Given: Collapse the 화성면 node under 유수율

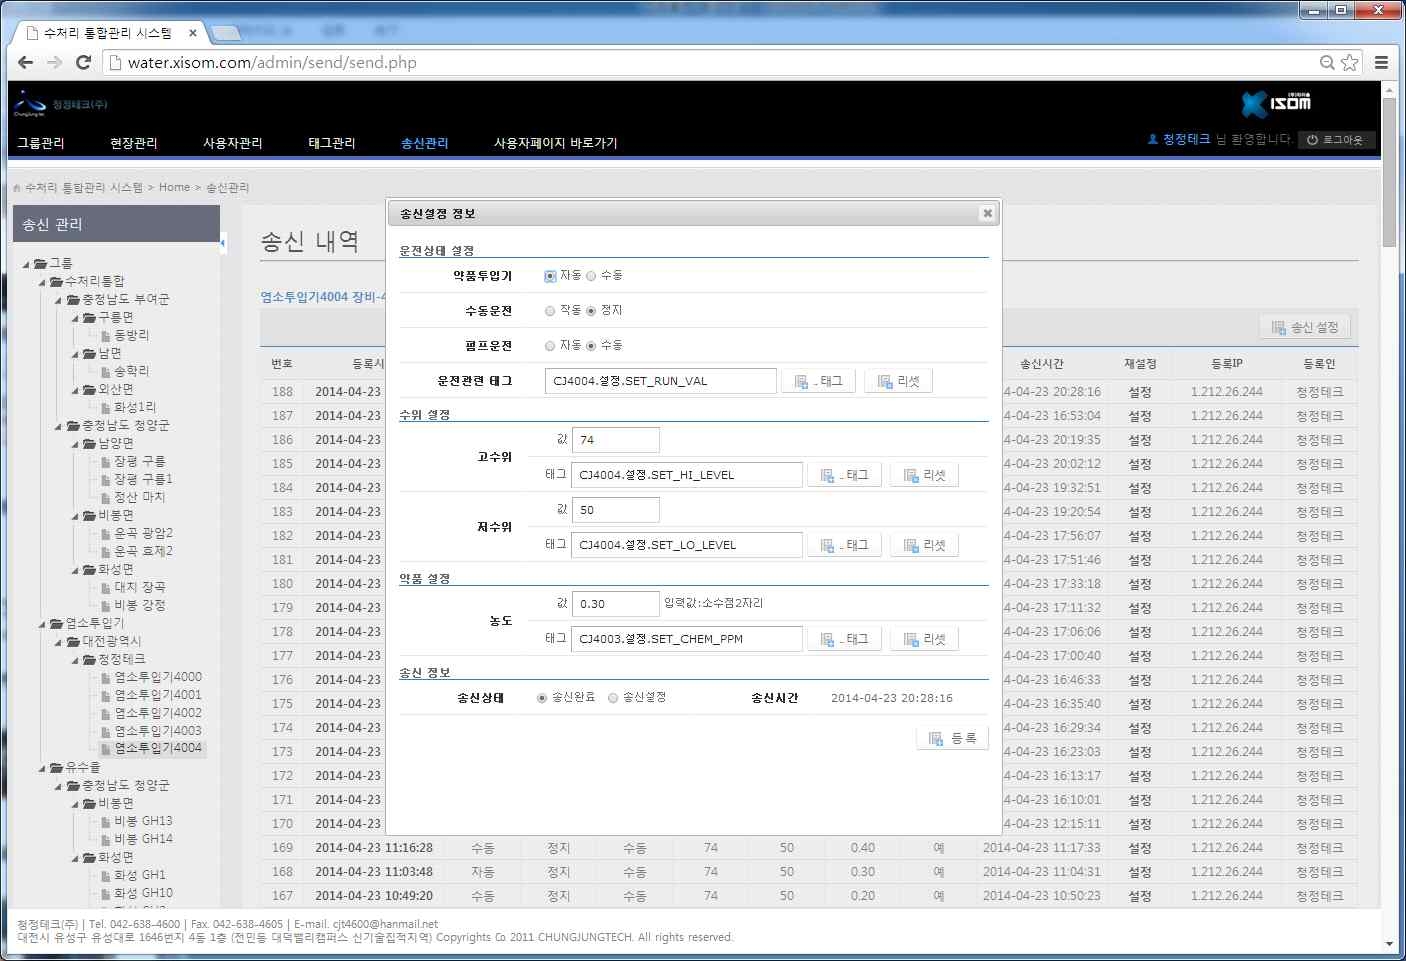Looking at the screenshot, I should 75,858.
